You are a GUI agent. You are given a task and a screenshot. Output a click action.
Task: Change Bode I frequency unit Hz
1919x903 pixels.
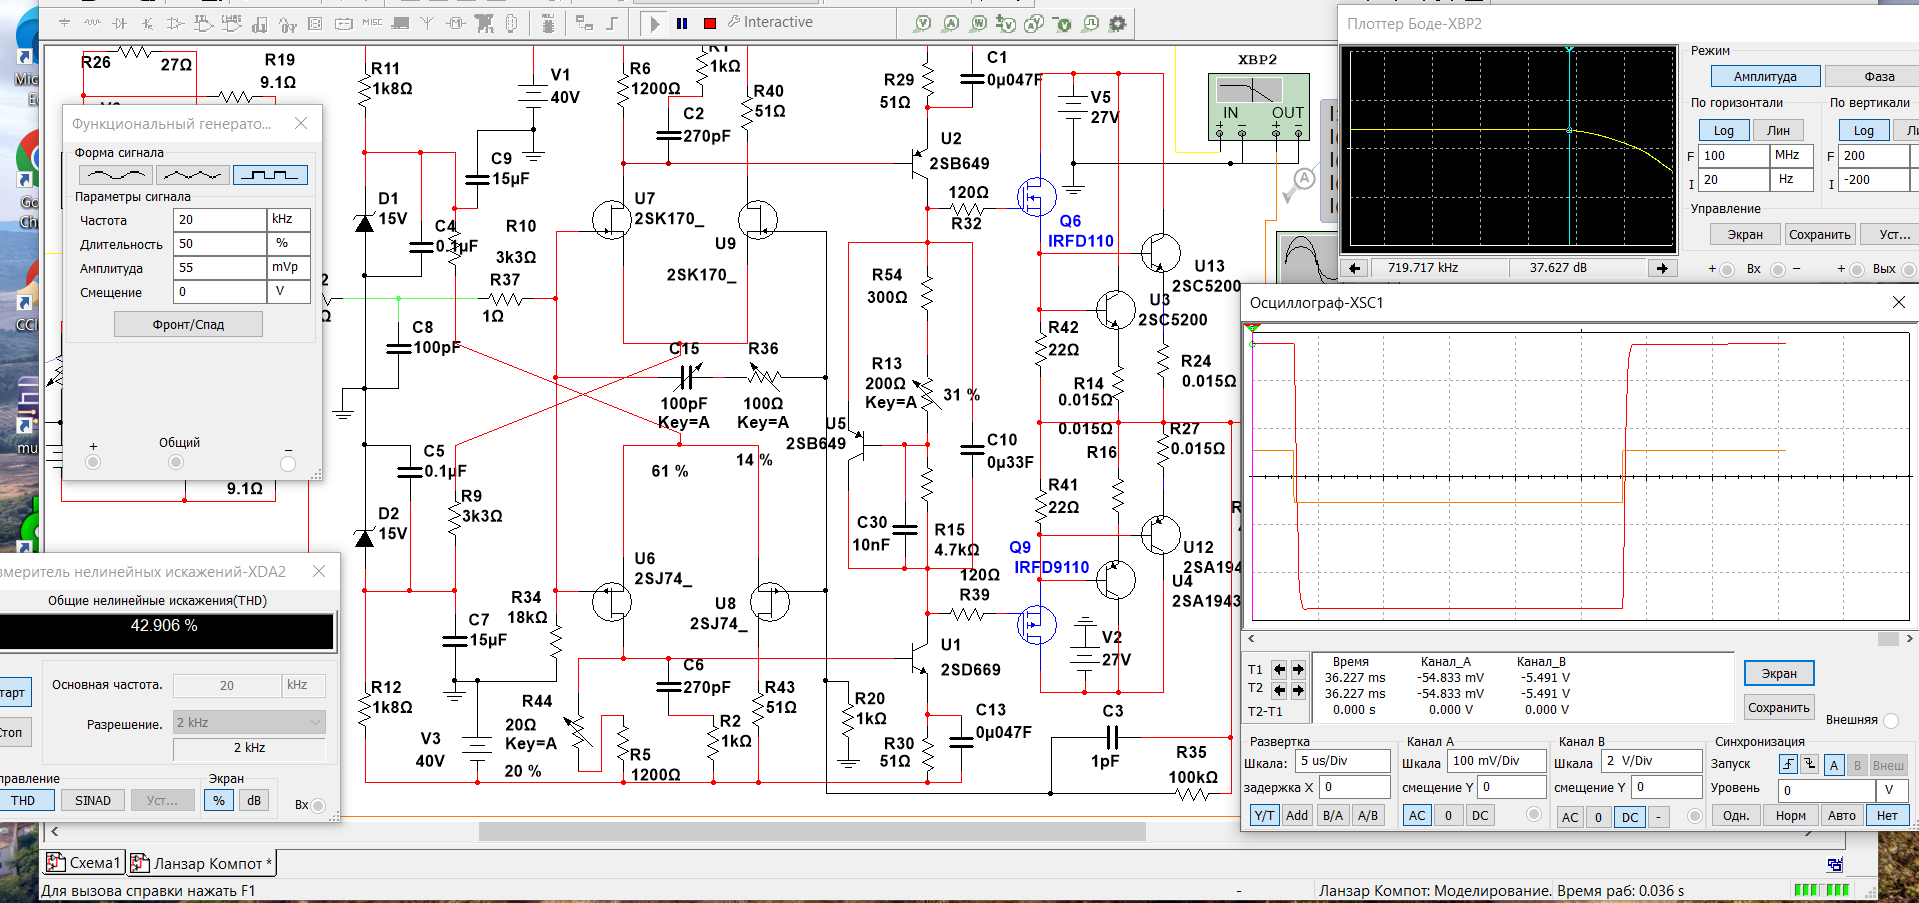coord(1791,179)
